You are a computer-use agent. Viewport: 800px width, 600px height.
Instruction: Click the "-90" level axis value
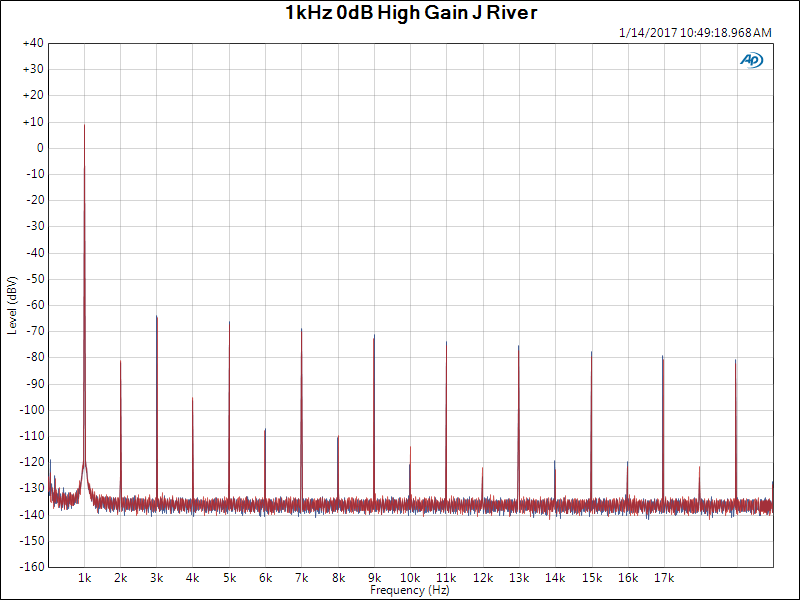point(35,384)
